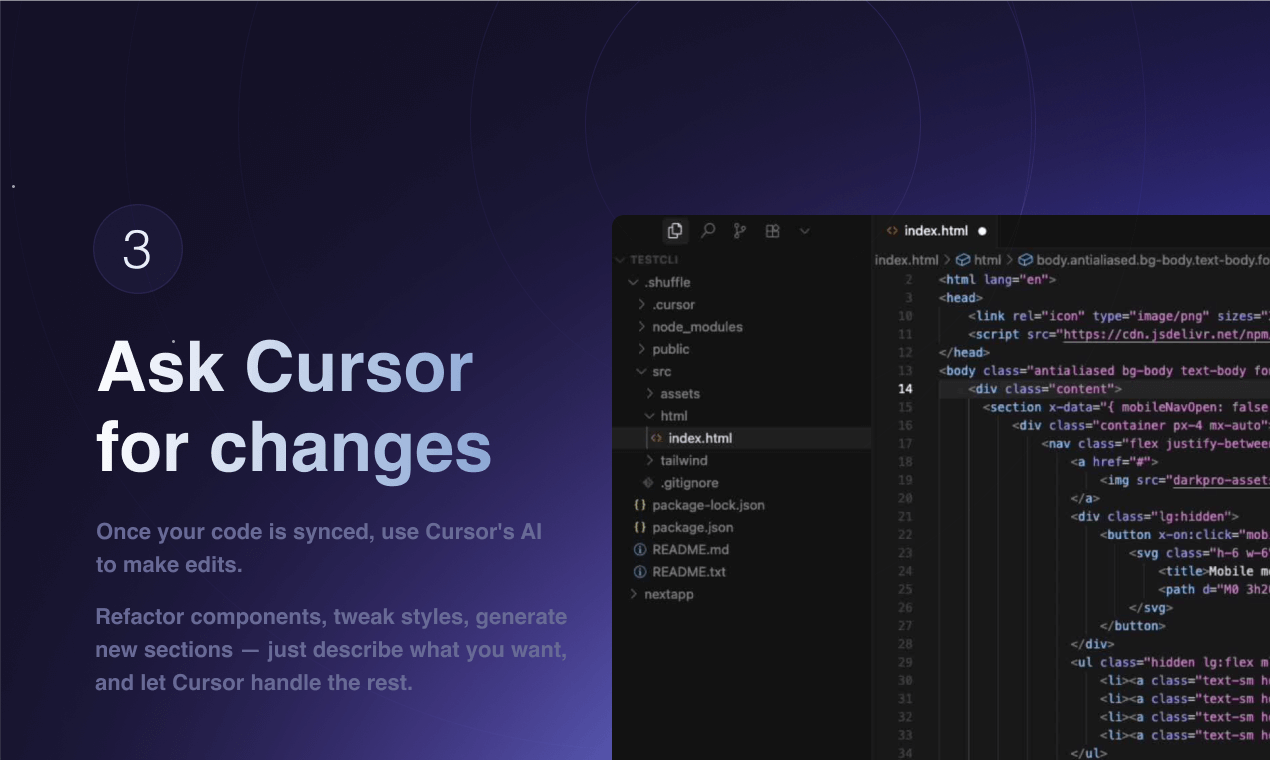Image resolution: width=1270 pixels, height=760 pixels.
Task: Open the Source Control branch icon
Action: pyautogui.click(x=740, y=231)
